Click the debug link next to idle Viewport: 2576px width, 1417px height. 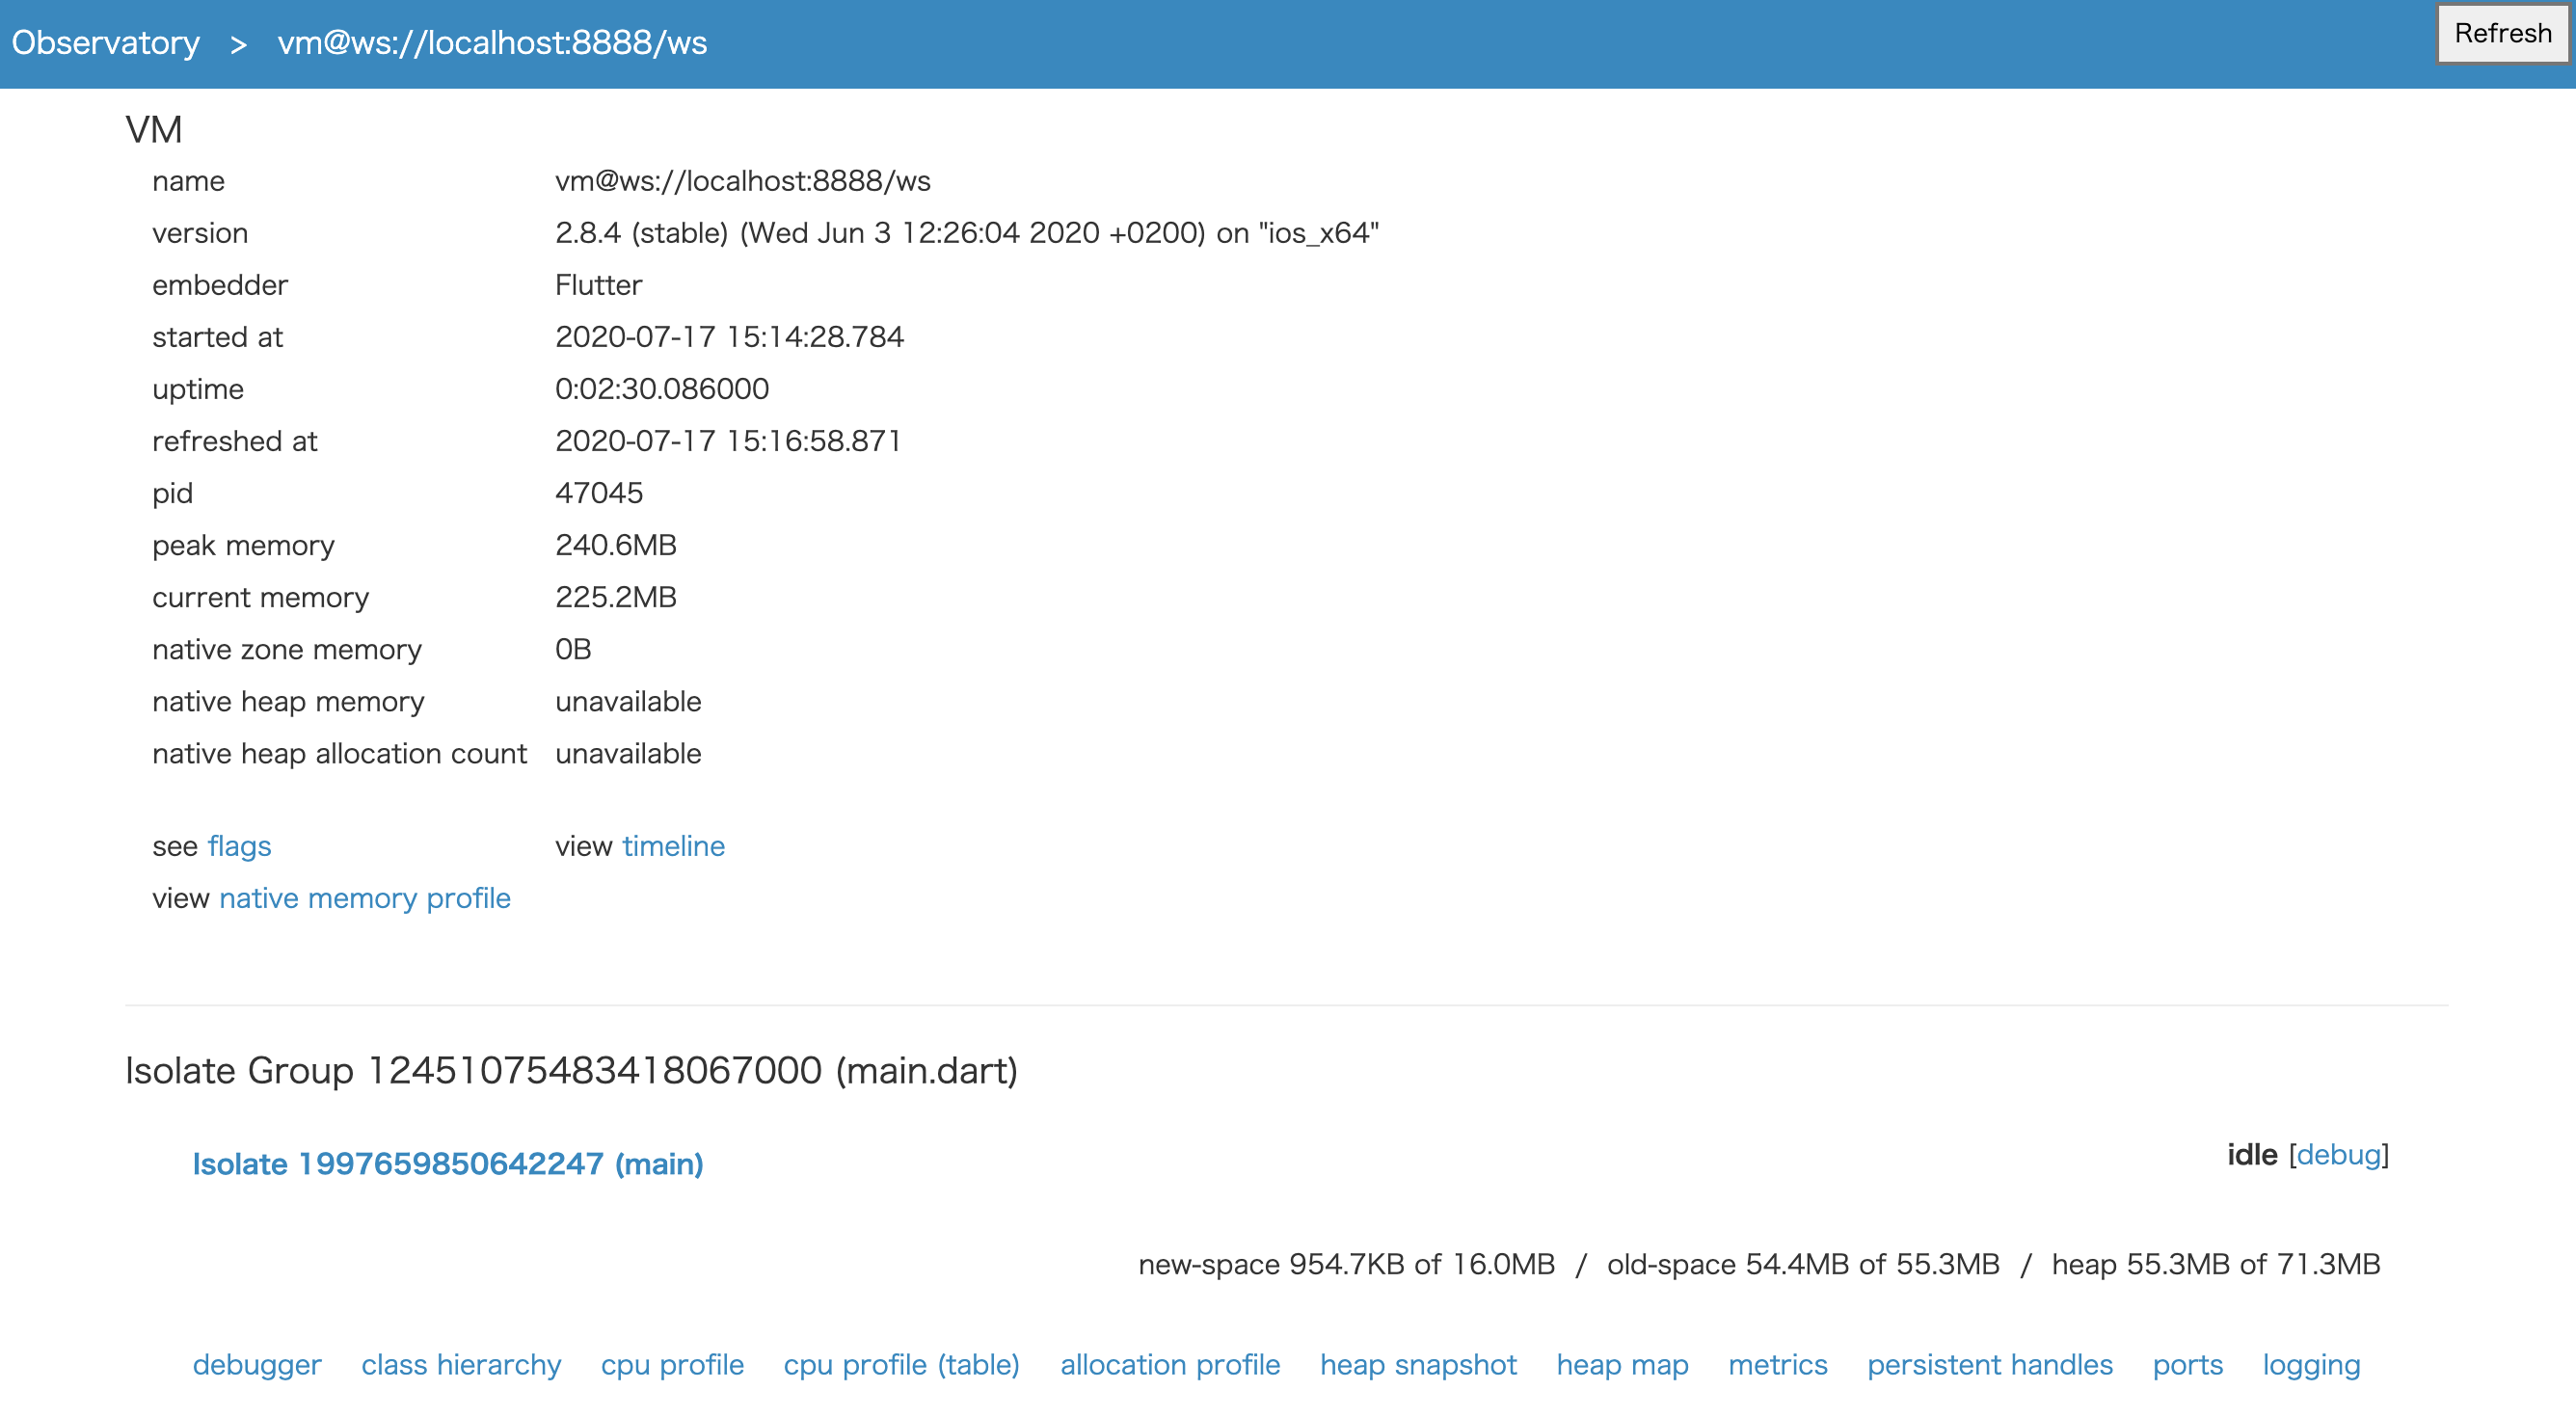point(2338,1155)
